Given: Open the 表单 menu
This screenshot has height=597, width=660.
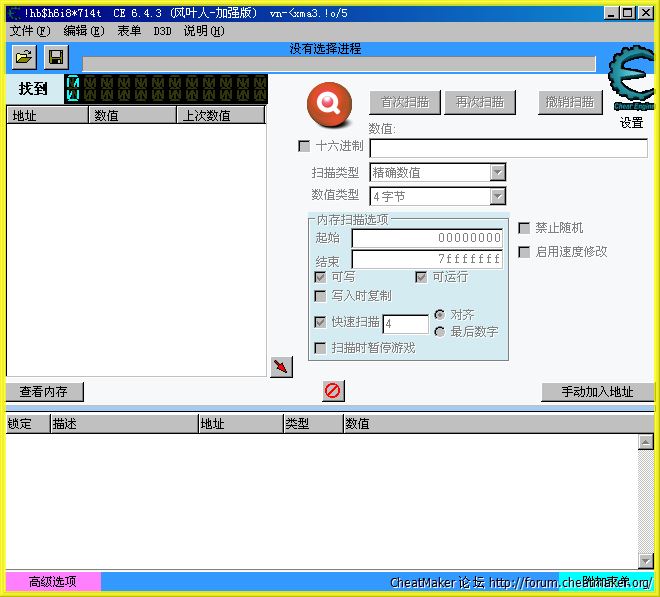Looking at the screenshot, I should pyautogui.click(x=129, y=31).
